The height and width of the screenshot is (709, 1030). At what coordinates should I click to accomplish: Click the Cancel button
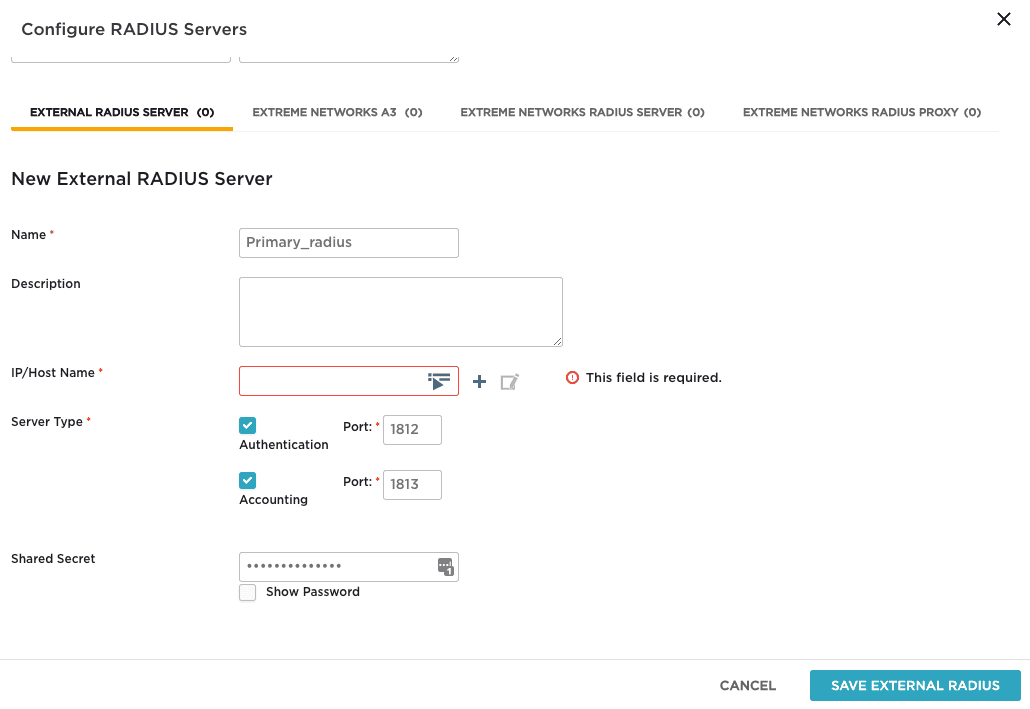tap(747, 686)
